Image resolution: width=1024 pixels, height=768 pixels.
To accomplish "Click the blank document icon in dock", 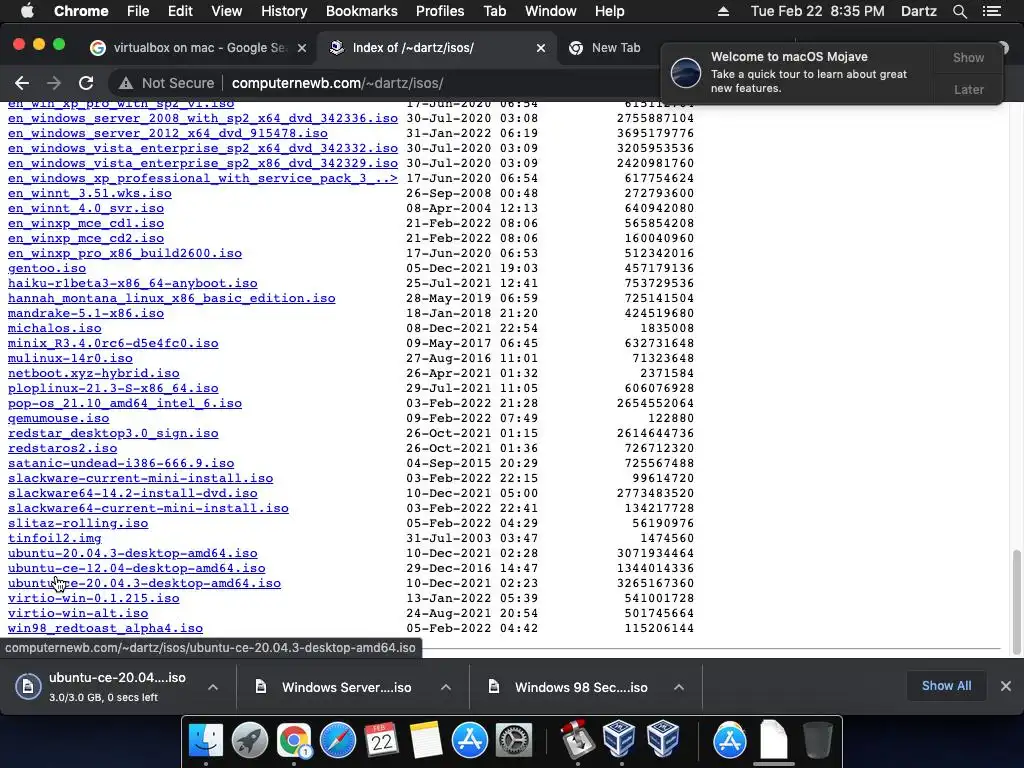I will [774, 741].
